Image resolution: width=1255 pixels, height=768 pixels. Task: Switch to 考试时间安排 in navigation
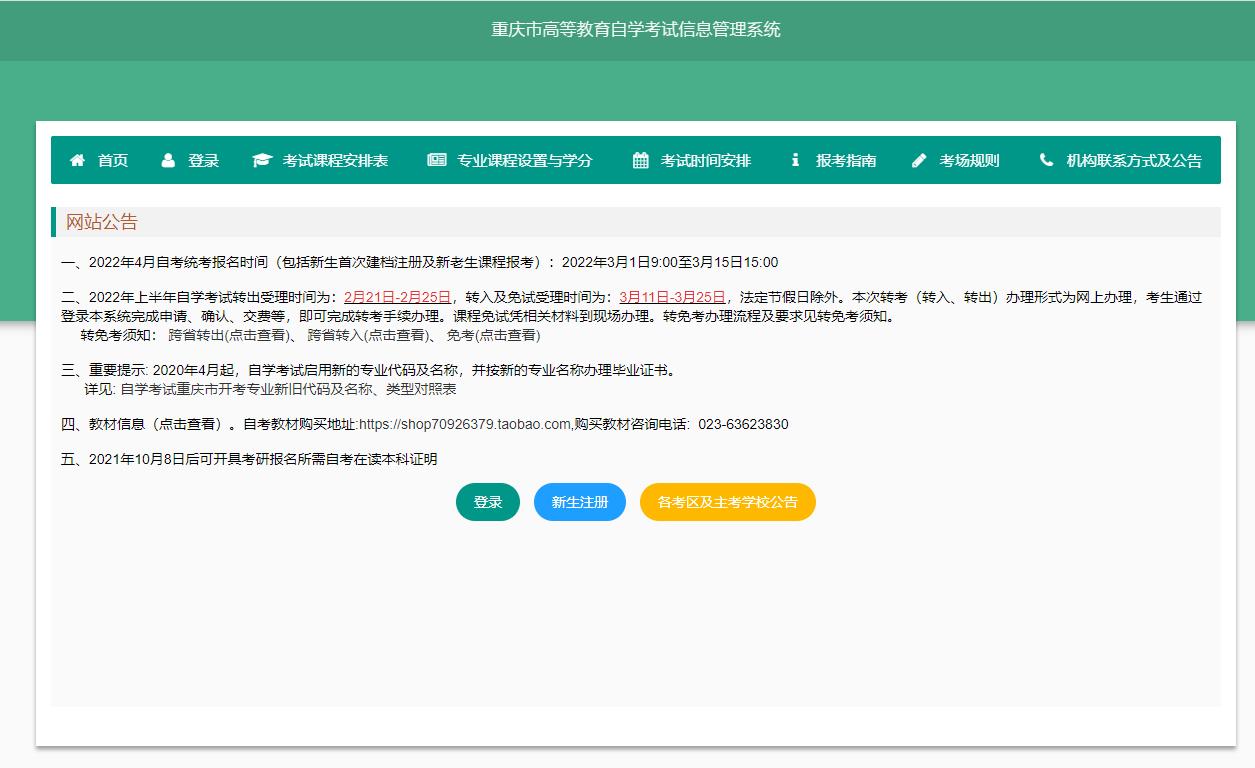pyautogui.click(x=707, y=160)
